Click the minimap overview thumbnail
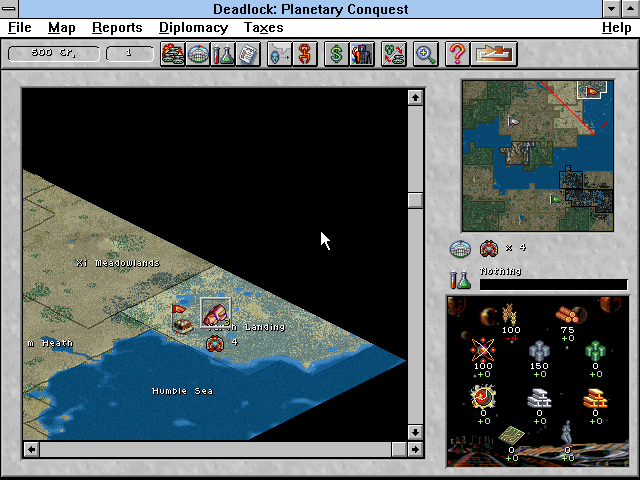640x480 pixels. [x=535, y=155]
